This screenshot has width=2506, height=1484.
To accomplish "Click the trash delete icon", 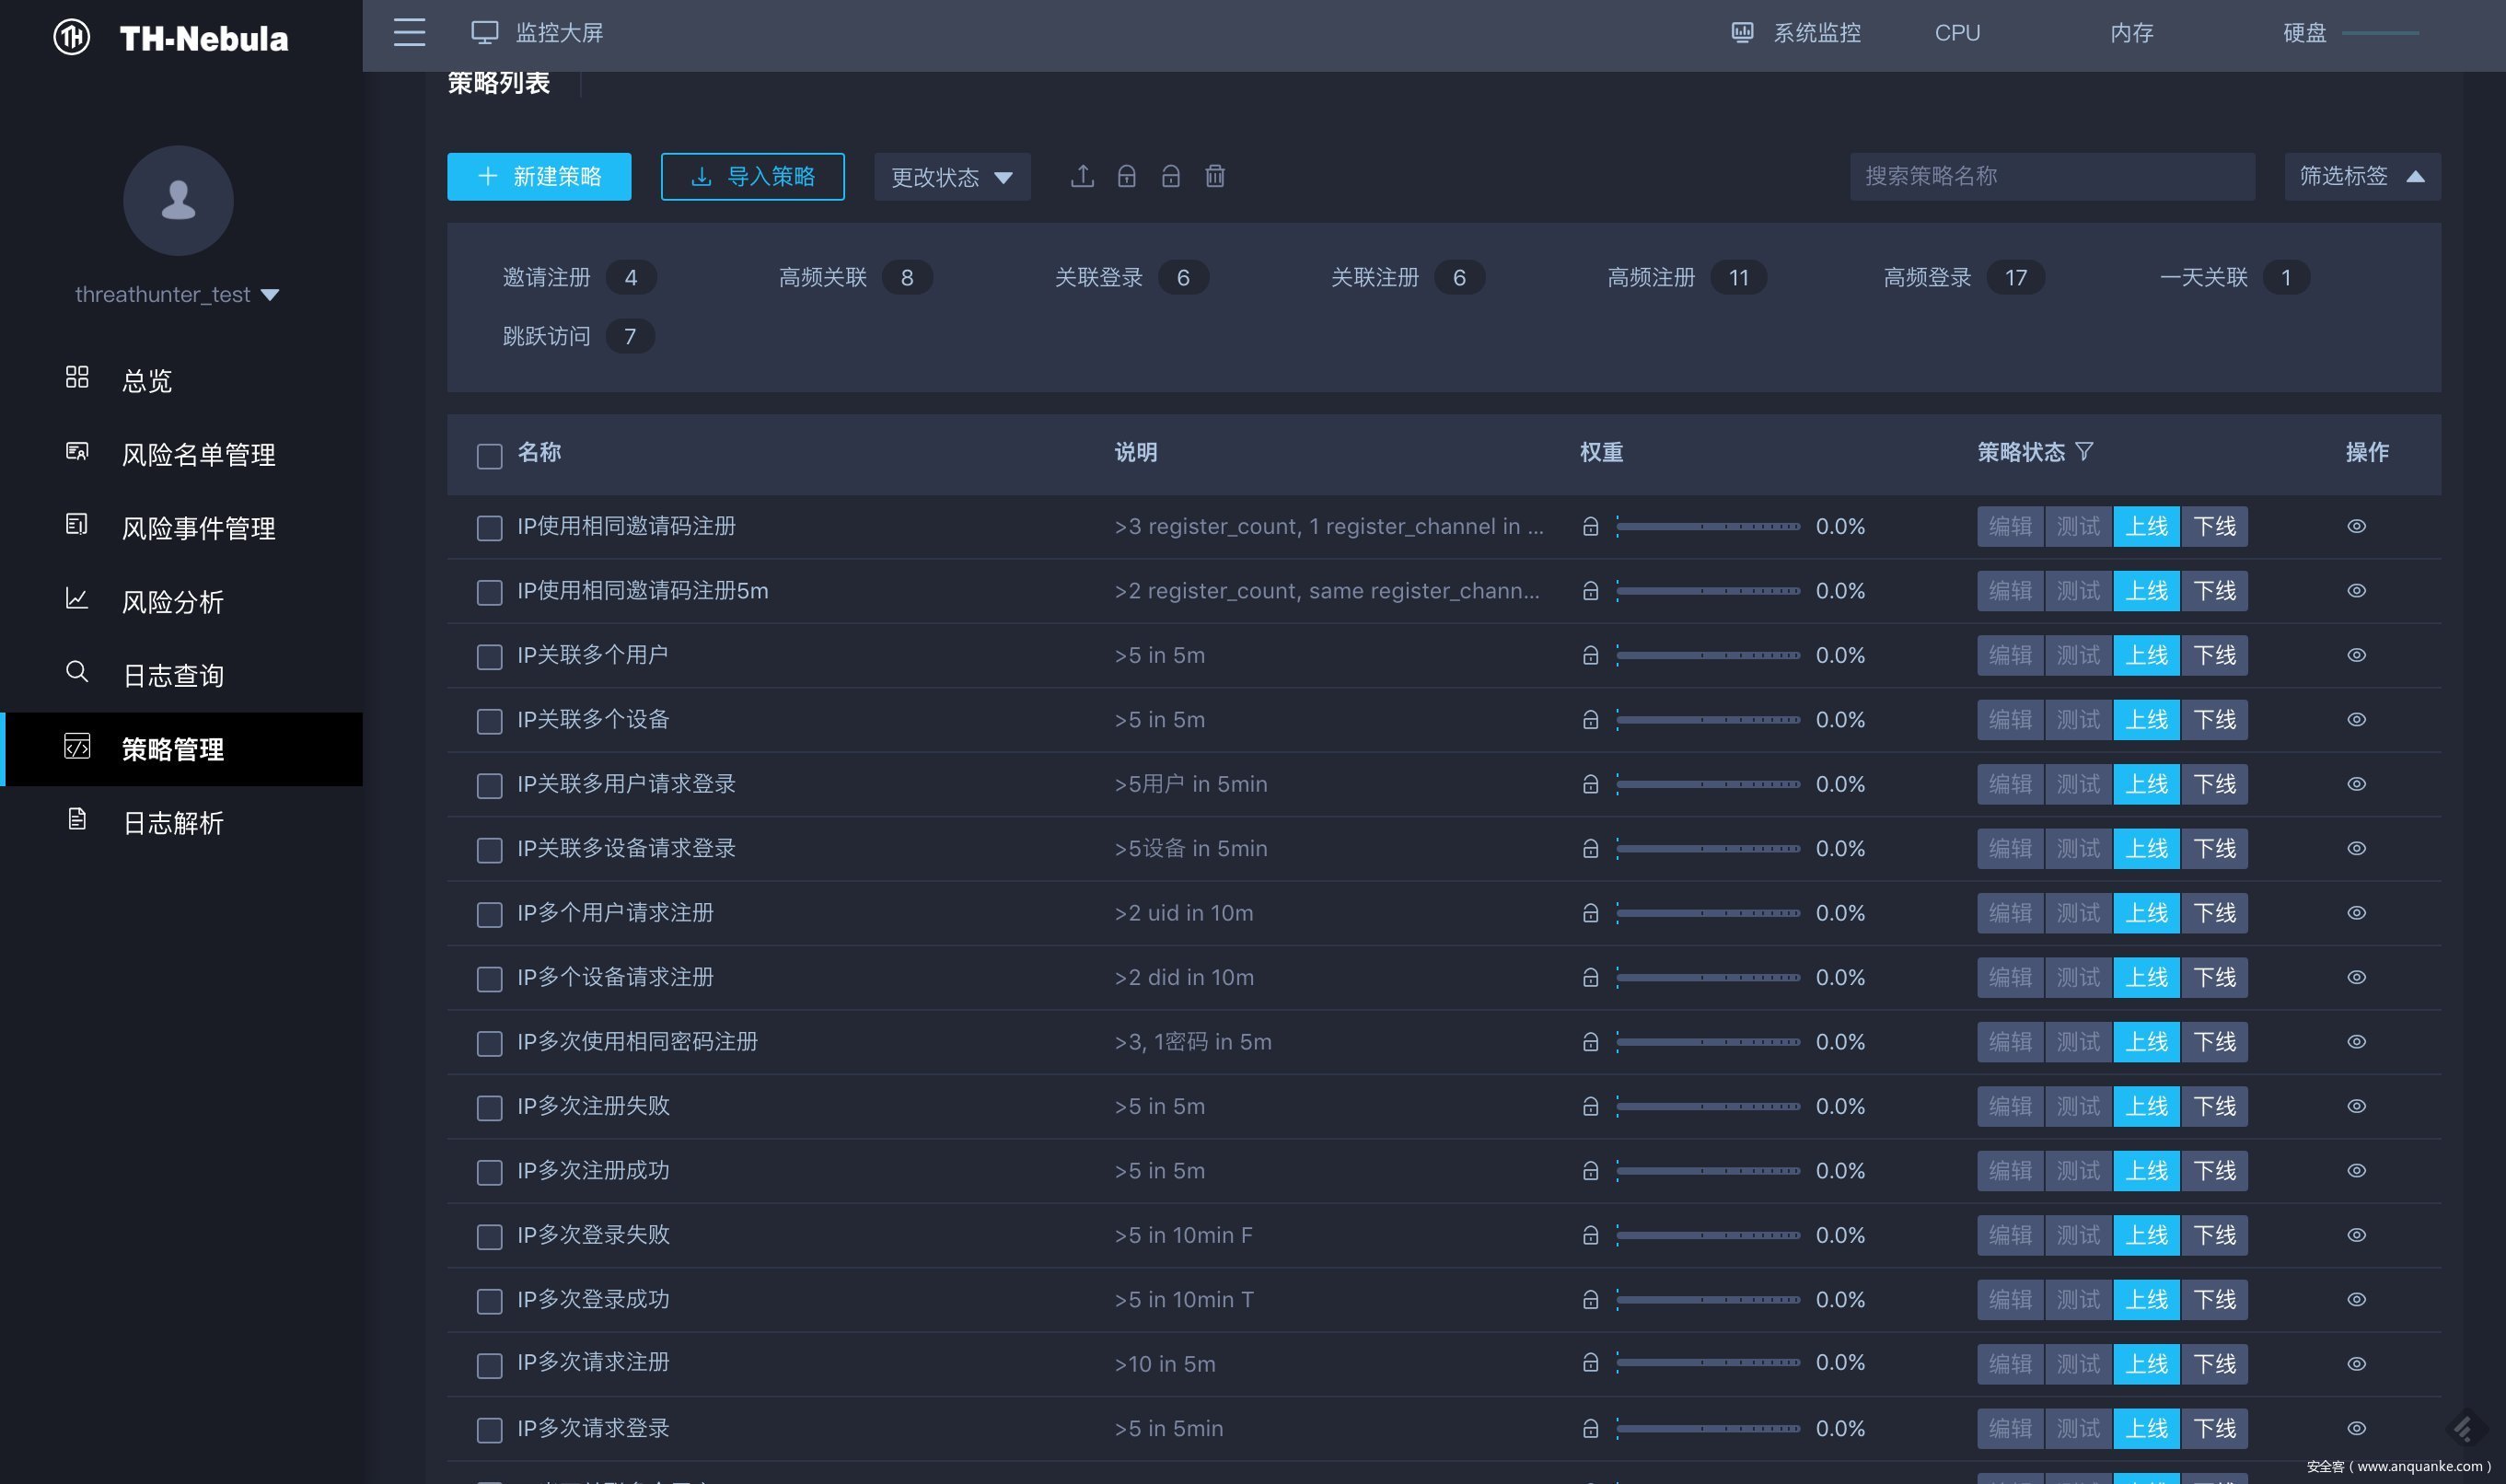I will (1214, 177).
